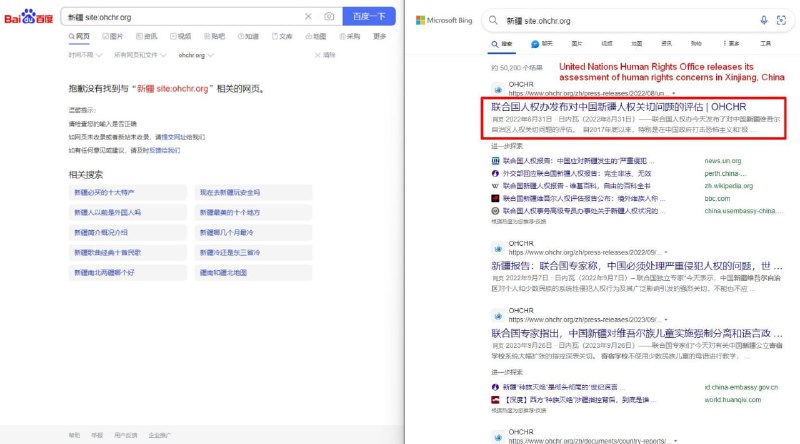Expand URL arrow beside press-releases/2022/09 result
This screenshot has height=444, width=800.
(x=666, y=252)
